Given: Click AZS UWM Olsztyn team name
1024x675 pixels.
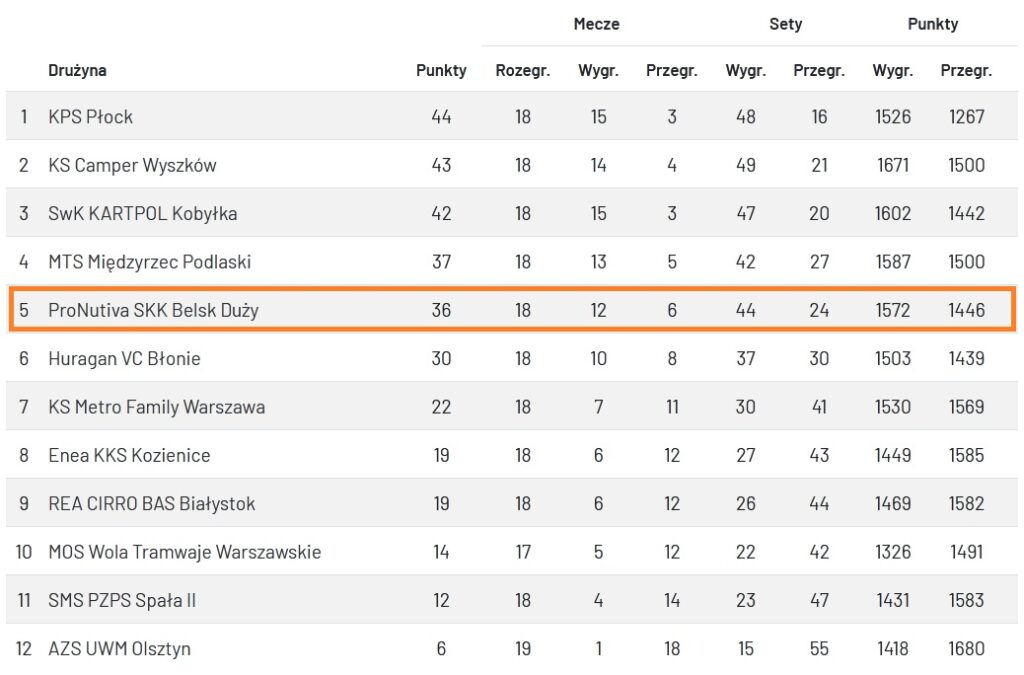Looking at the screenshot, I should (x=119, y=649).
